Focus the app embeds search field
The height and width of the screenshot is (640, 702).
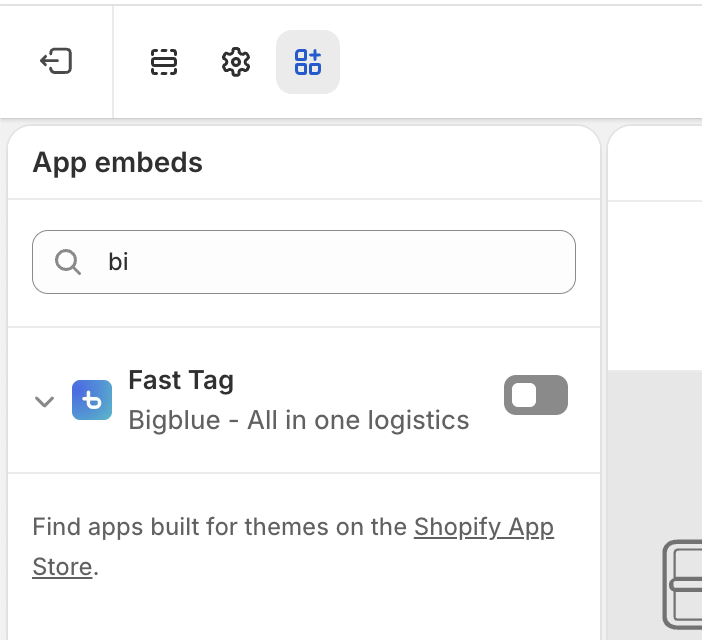pos(304,262)
